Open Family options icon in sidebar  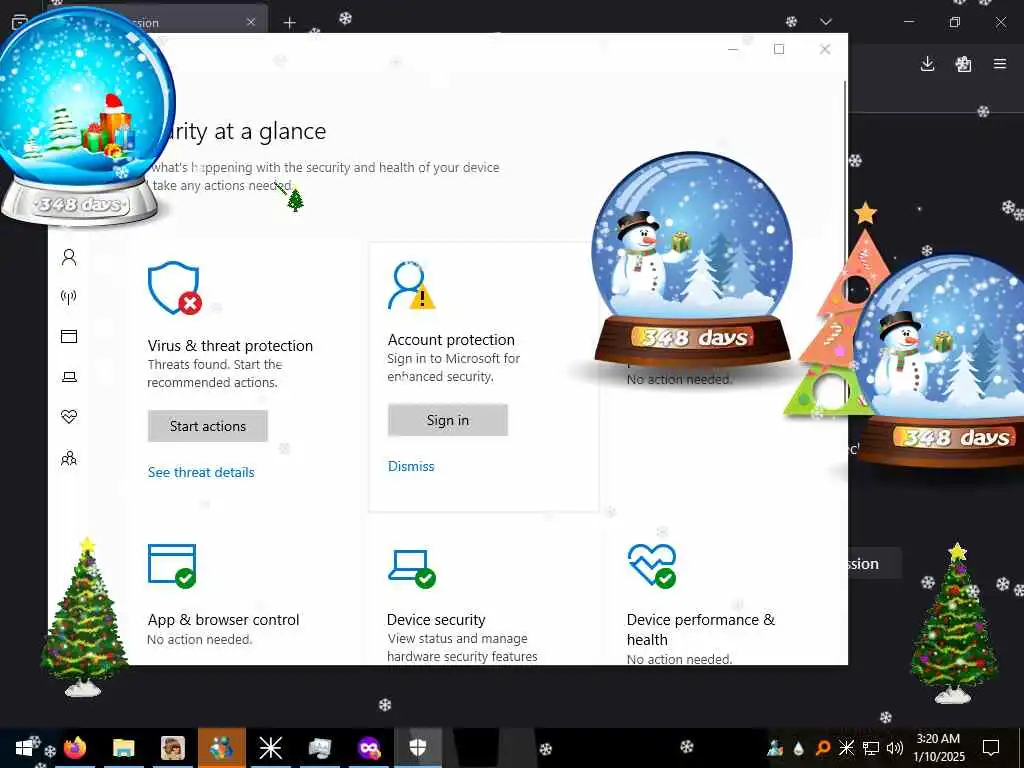69,458
